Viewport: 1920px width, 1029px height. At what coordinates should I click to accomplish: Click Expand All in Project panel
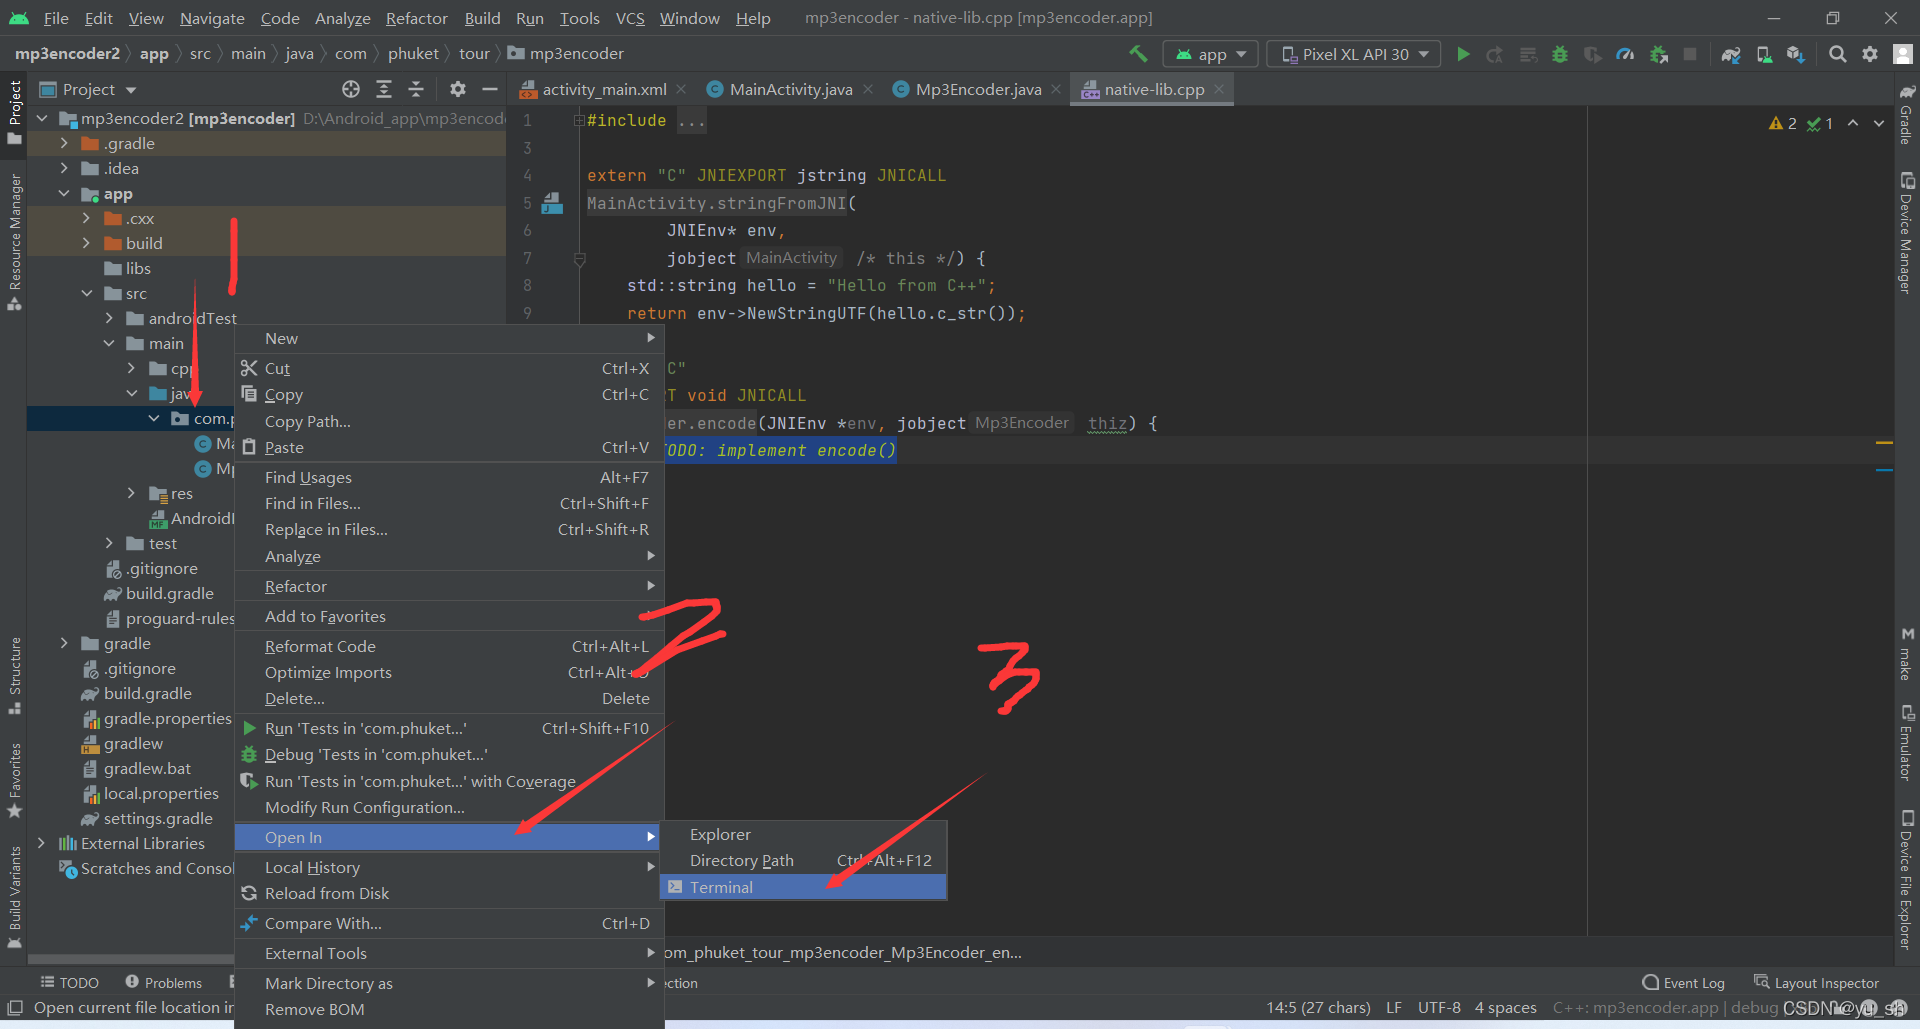(383, 89)
